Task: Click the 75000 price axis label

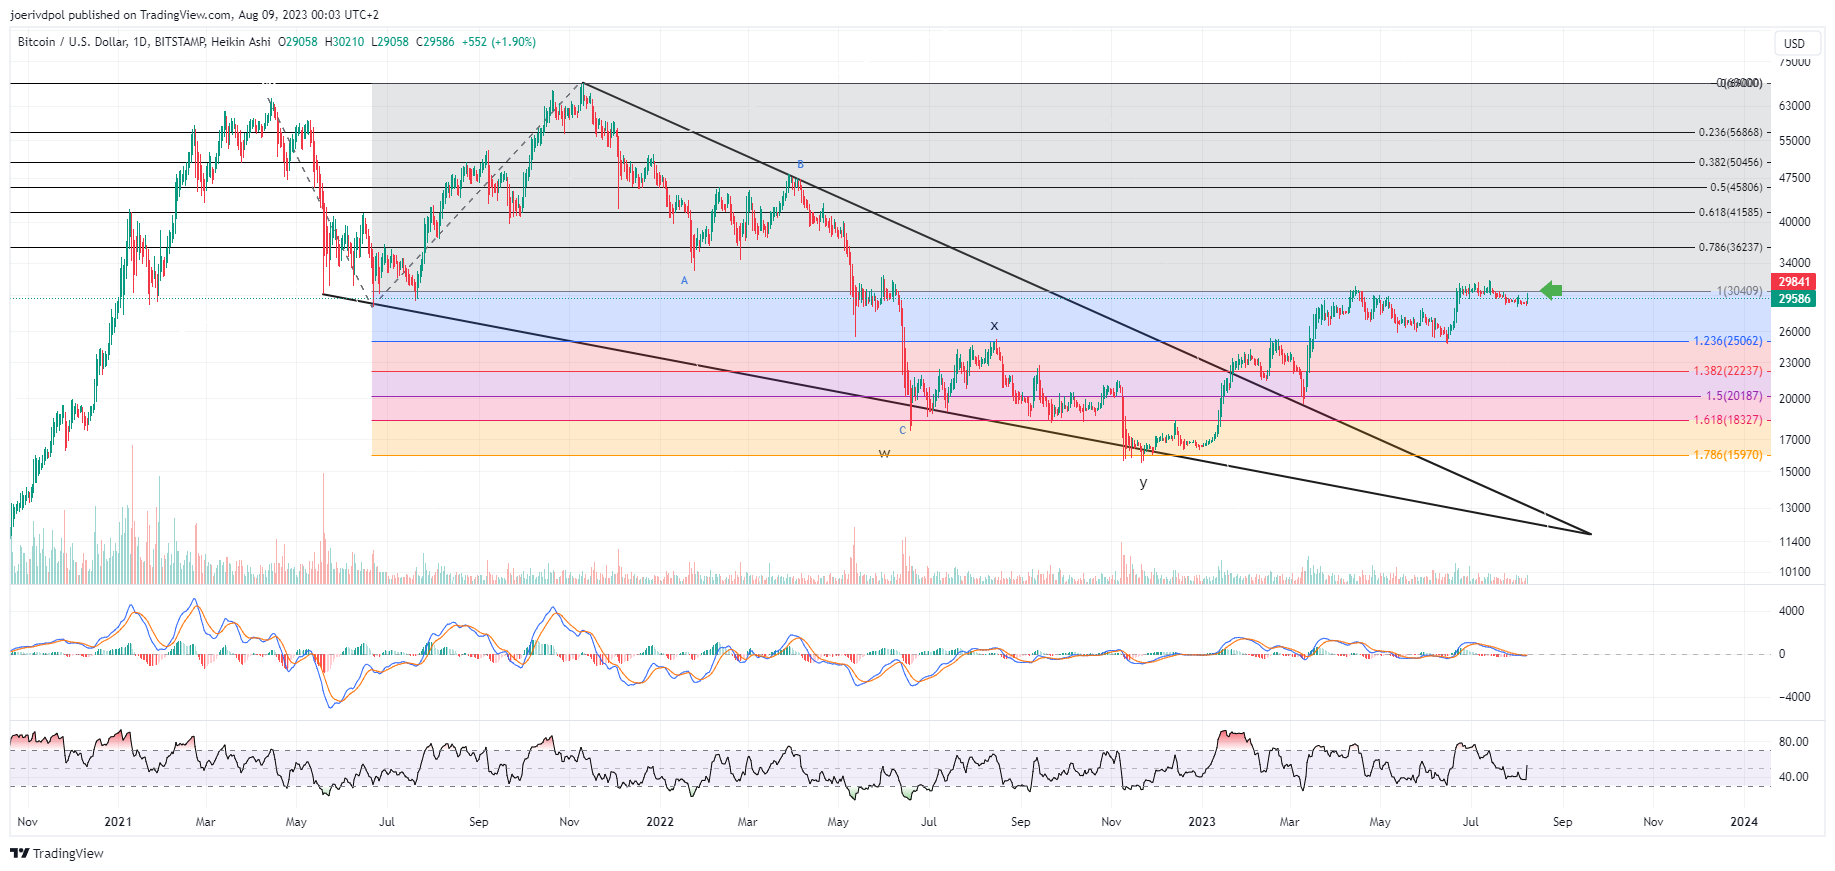Action: pos(1794,62)
